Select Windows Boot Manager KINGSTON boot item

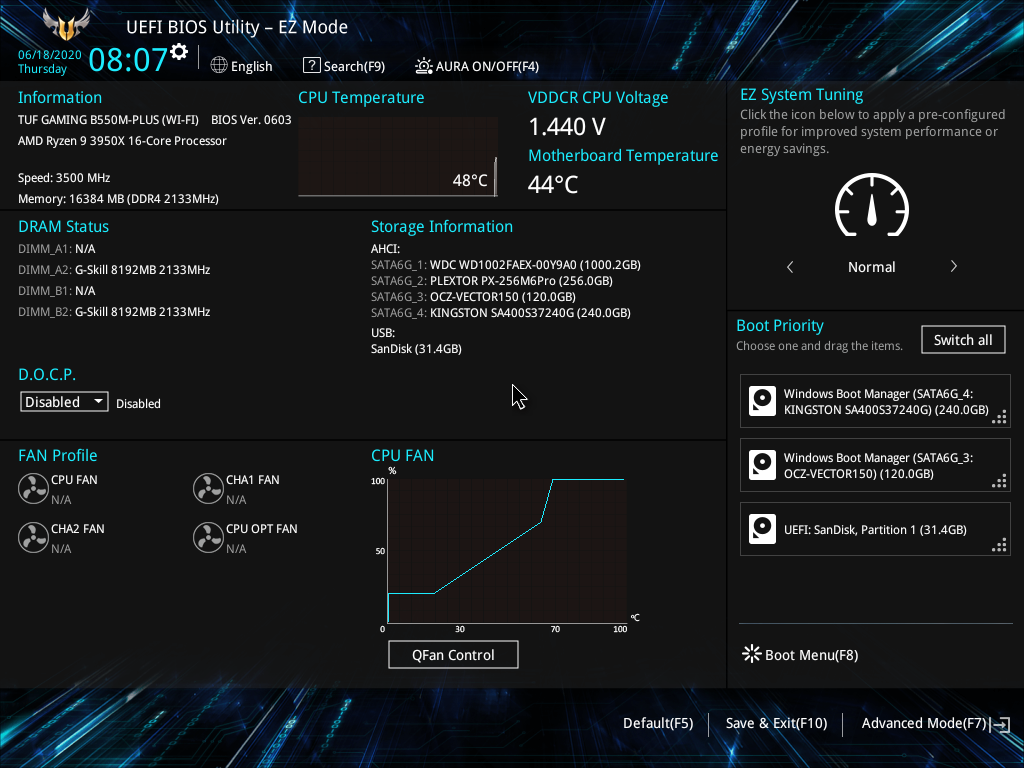coord(875,401)
